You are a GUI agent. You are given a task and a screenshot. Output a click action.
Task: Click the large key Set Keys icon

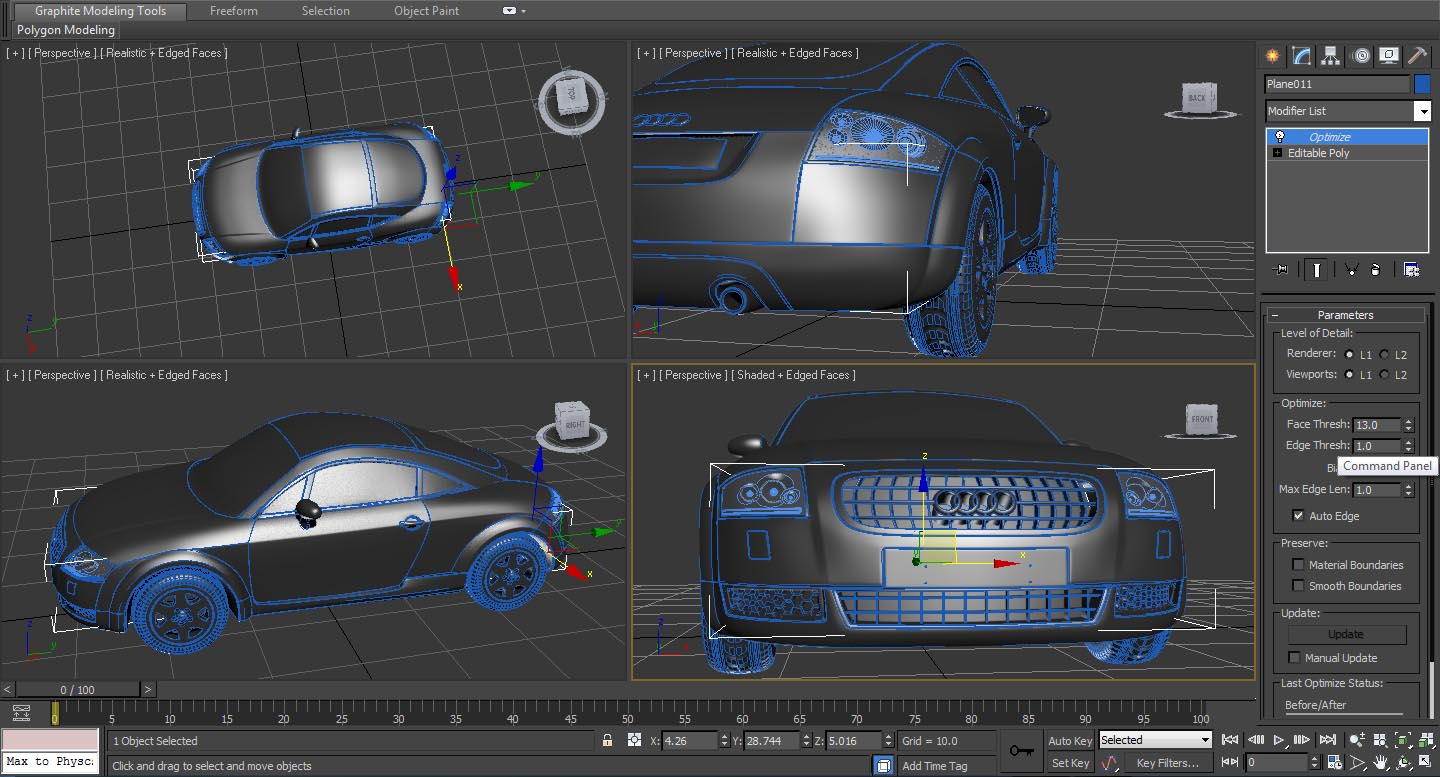point(1022,750)
